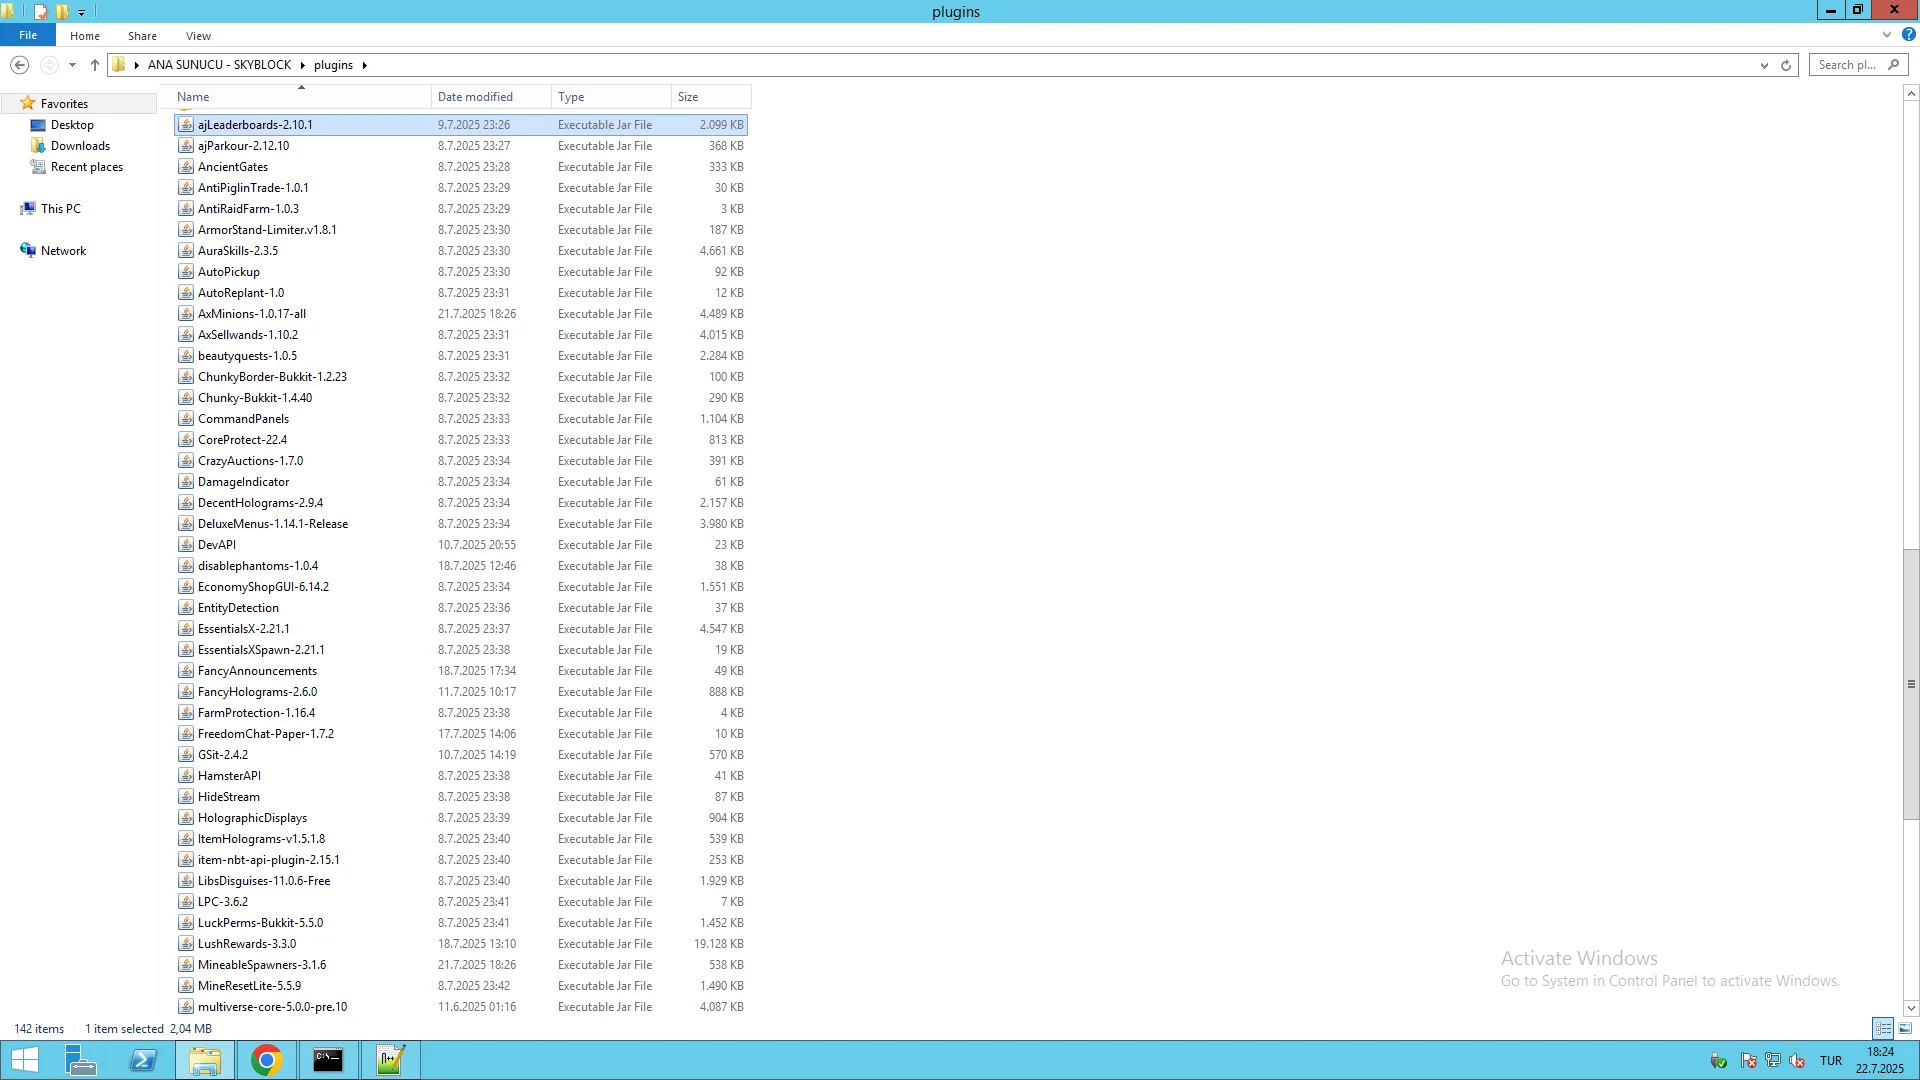
Task: Click the Network icon in sidebar
Action: (x=28, y=251)
